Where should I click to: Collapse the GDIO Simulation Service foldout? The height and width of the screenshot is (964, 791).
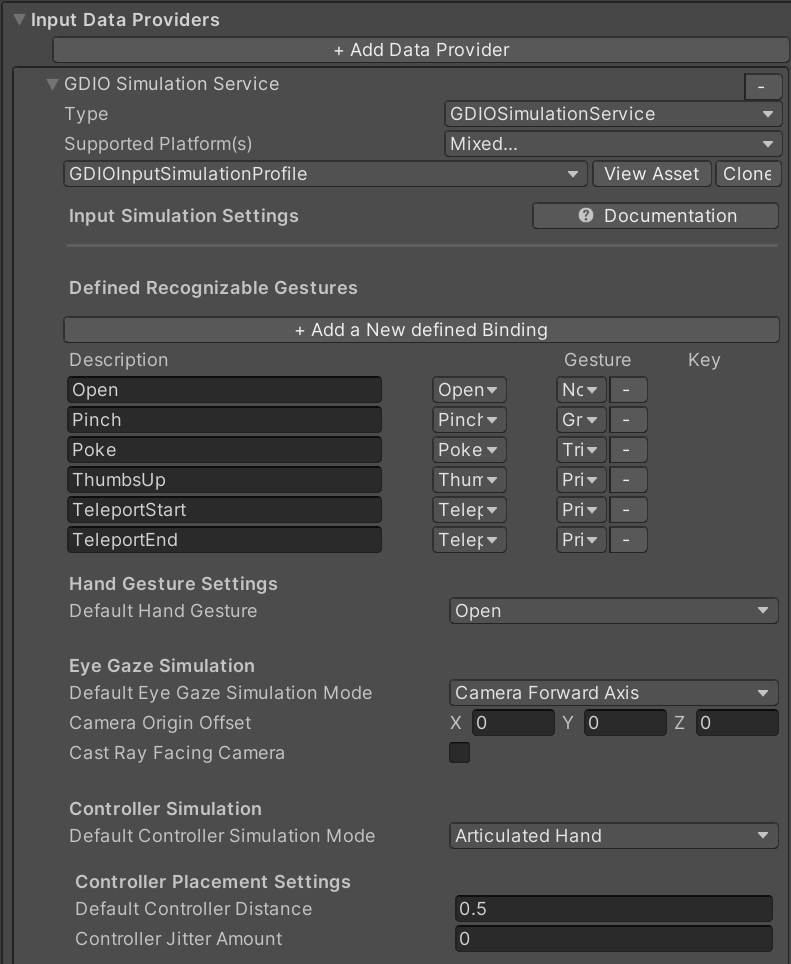coord(52,84)
